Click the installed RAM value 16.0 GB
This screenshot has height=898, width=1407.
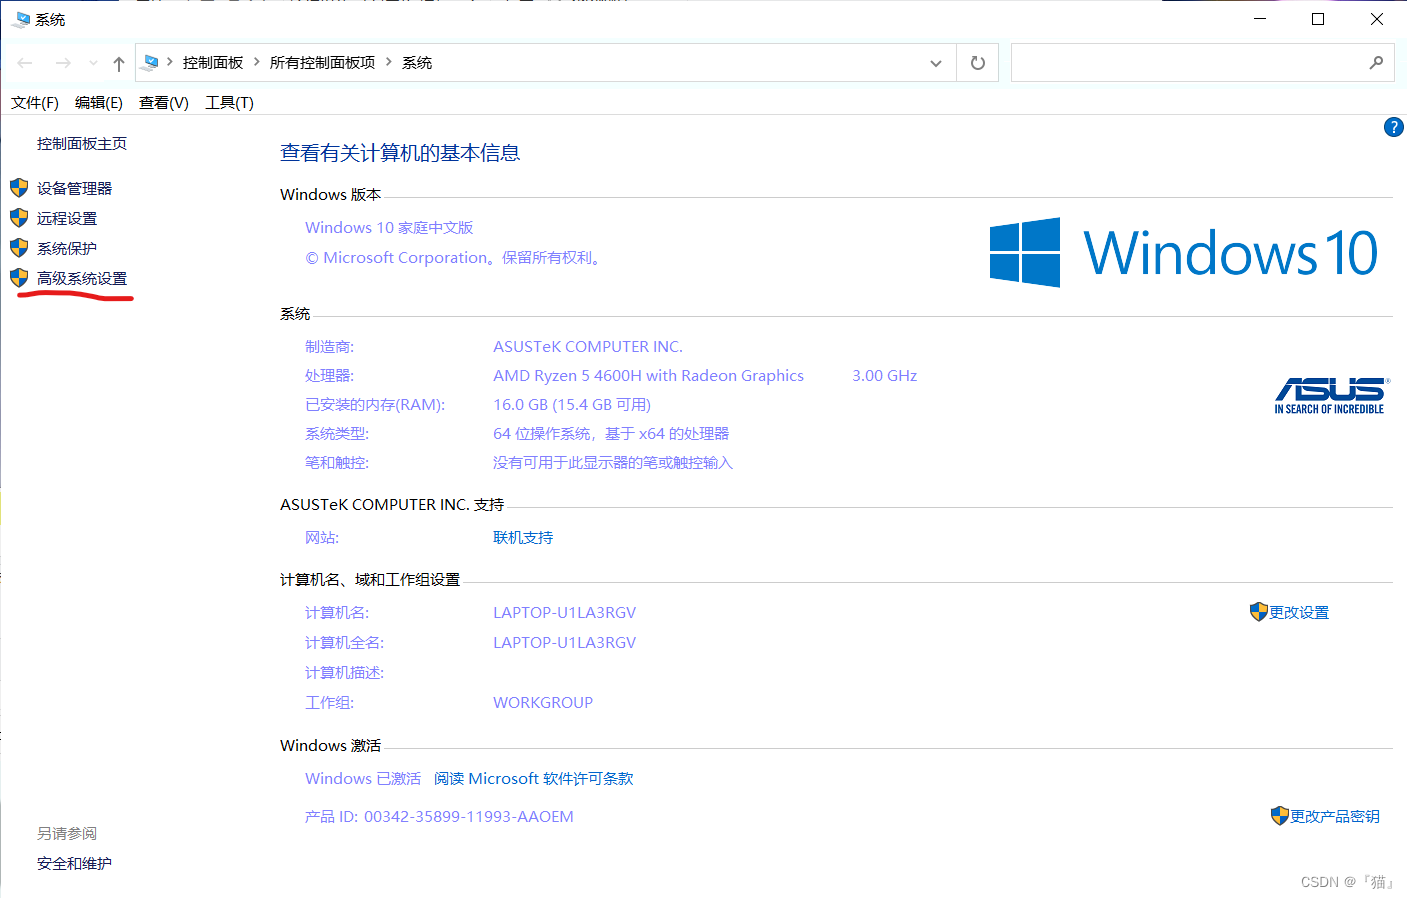click(x=572, y=405)
